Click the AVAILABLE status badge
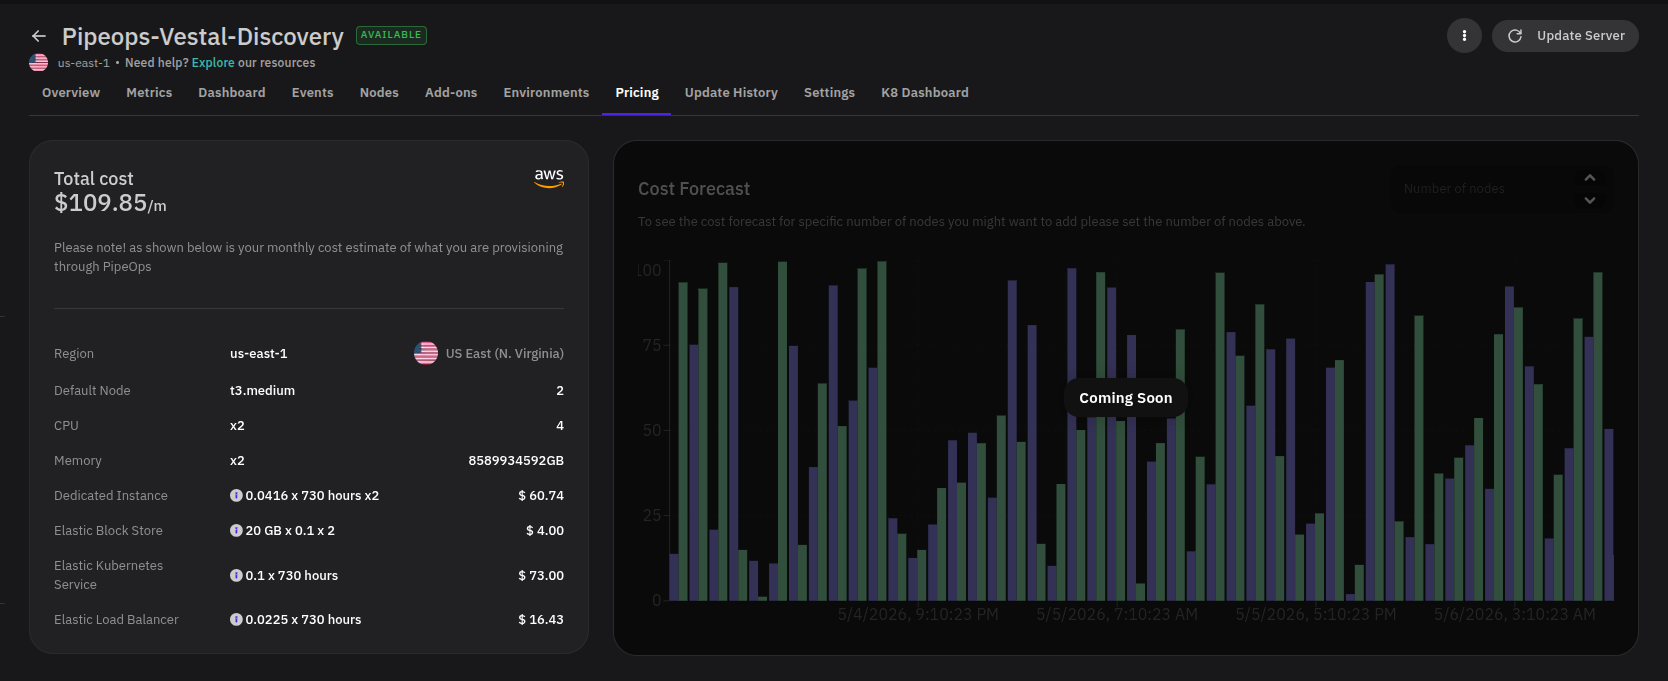The width and height of the screenshot is (1668, 681). (391, 35)
